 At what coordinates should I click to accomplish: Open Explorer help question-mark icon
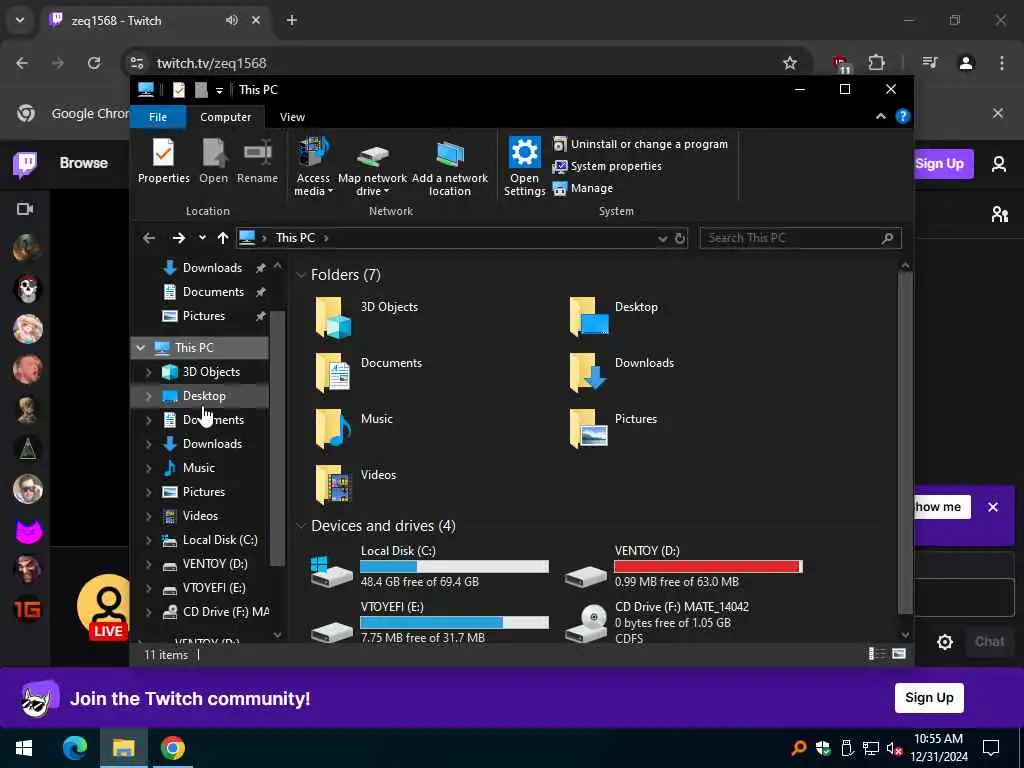903,116
